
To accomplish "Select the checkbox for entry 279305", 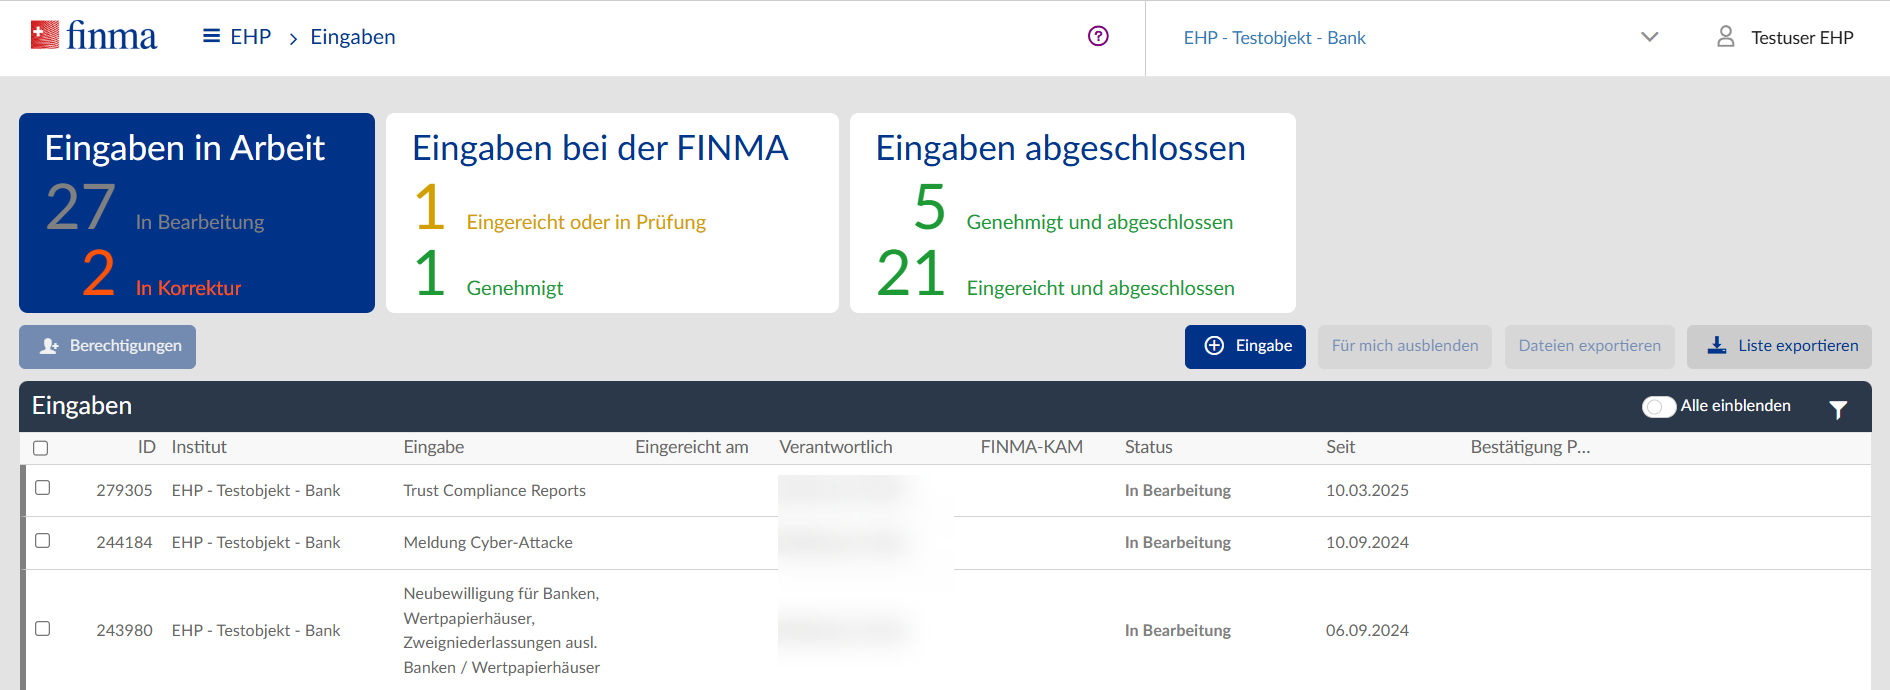I will click(42, 488).
